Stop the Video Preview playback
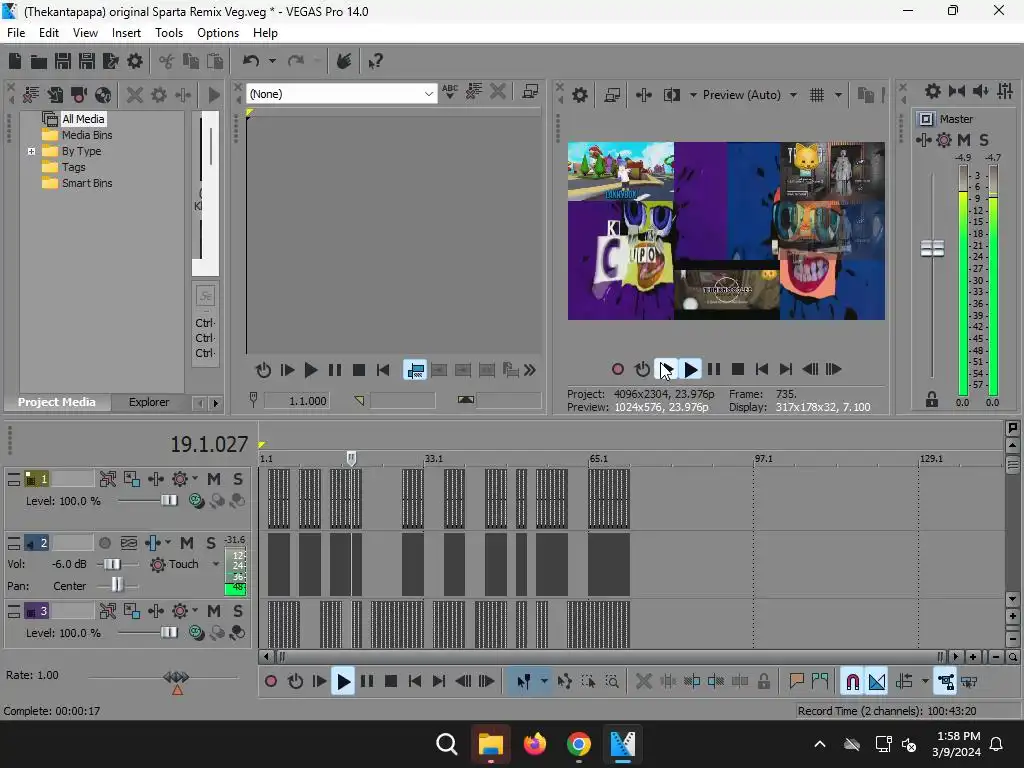This screenshot has width=1024, height=768. click(738, 370)
